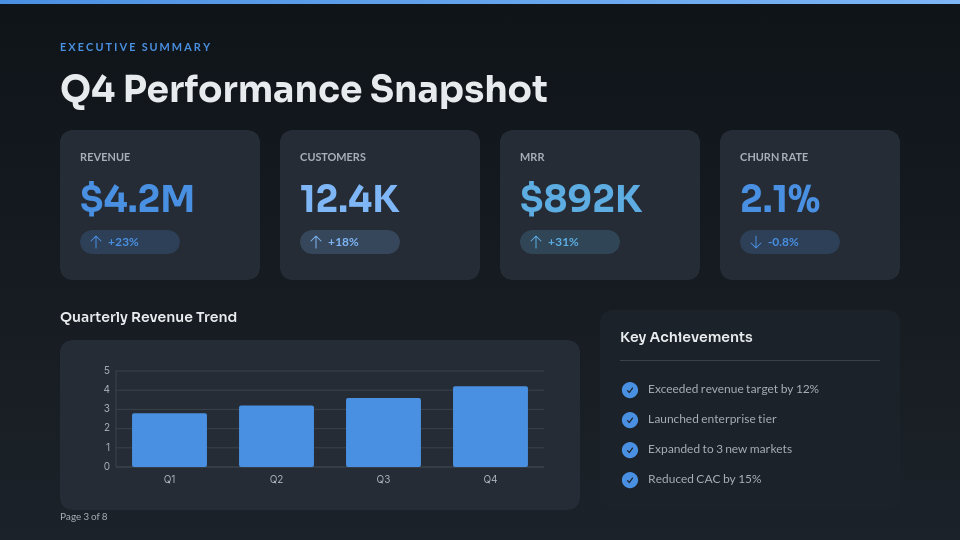960x540 pixels.
Task: Click the 2.1% churn rate value
Action: click(780, 199)
